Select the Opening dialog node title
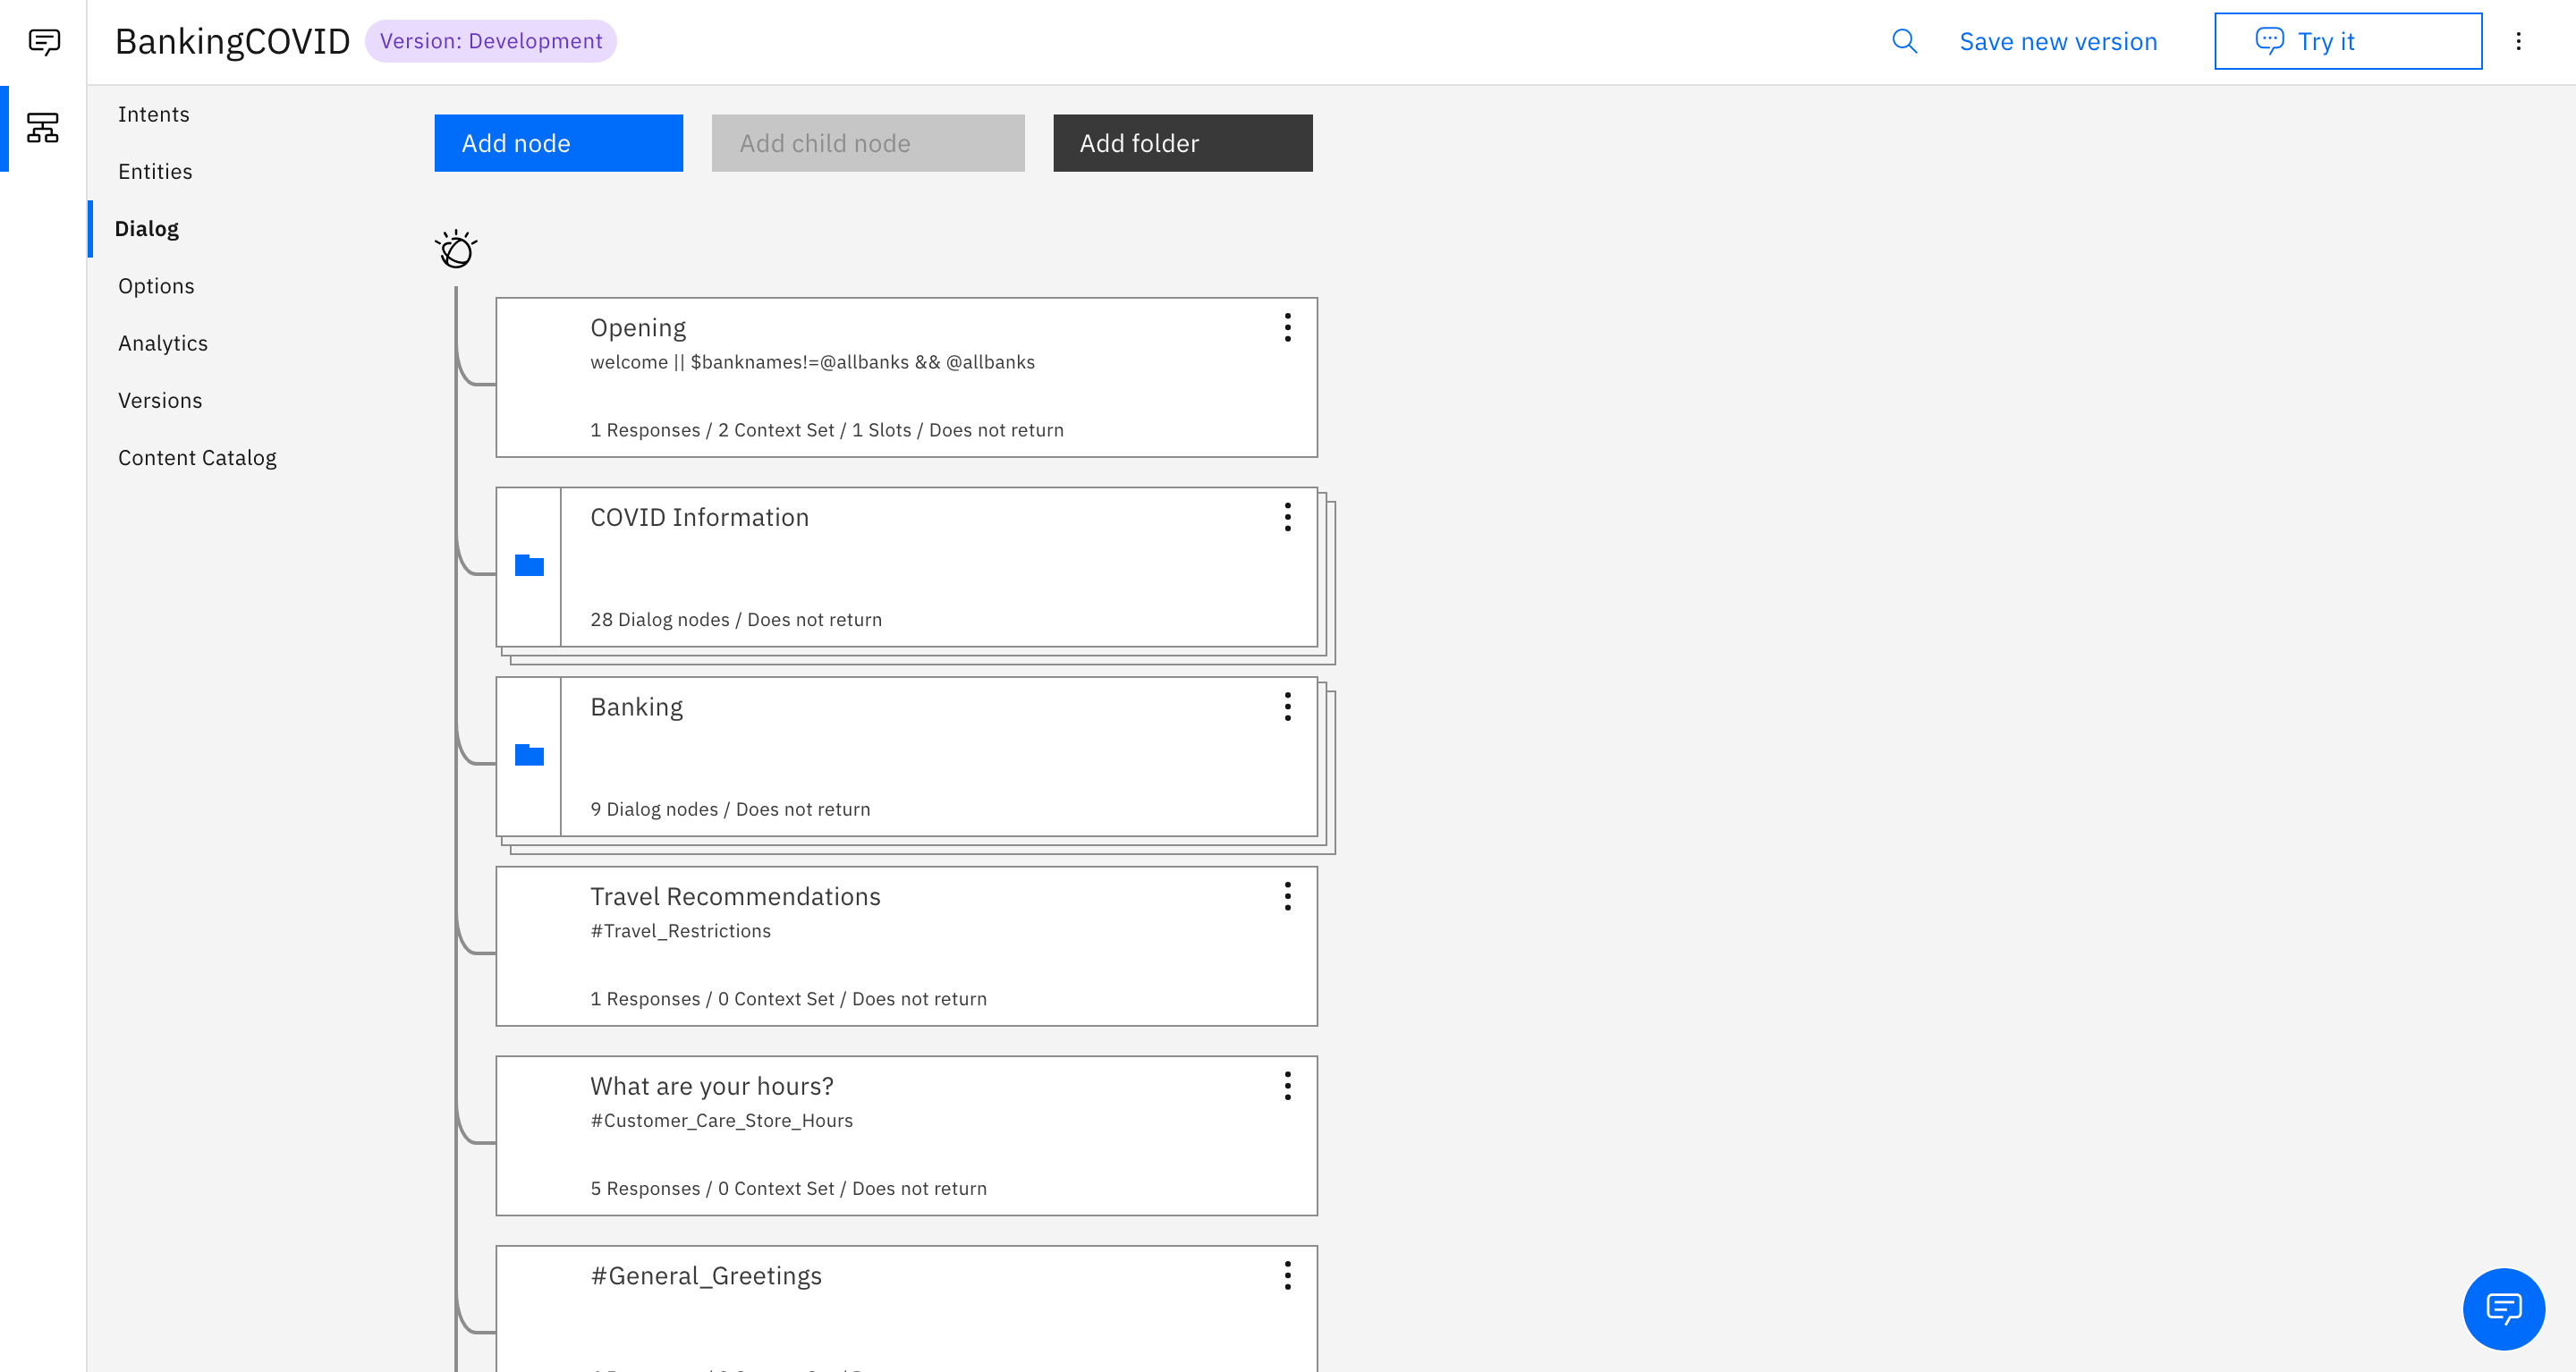 (638, 328)
